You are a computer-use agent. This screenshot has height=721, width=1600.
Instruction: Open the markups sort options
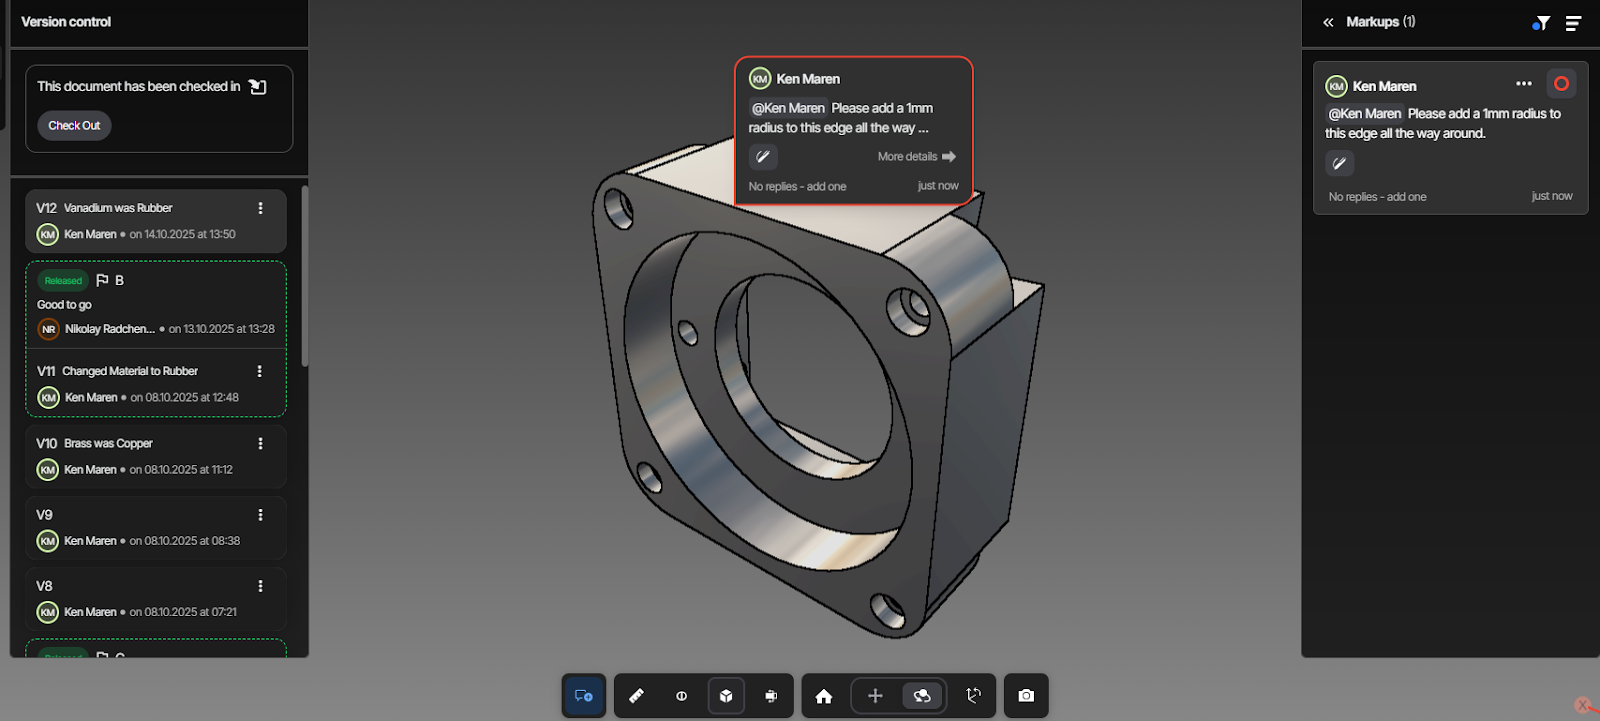(x=1573, y=23)
